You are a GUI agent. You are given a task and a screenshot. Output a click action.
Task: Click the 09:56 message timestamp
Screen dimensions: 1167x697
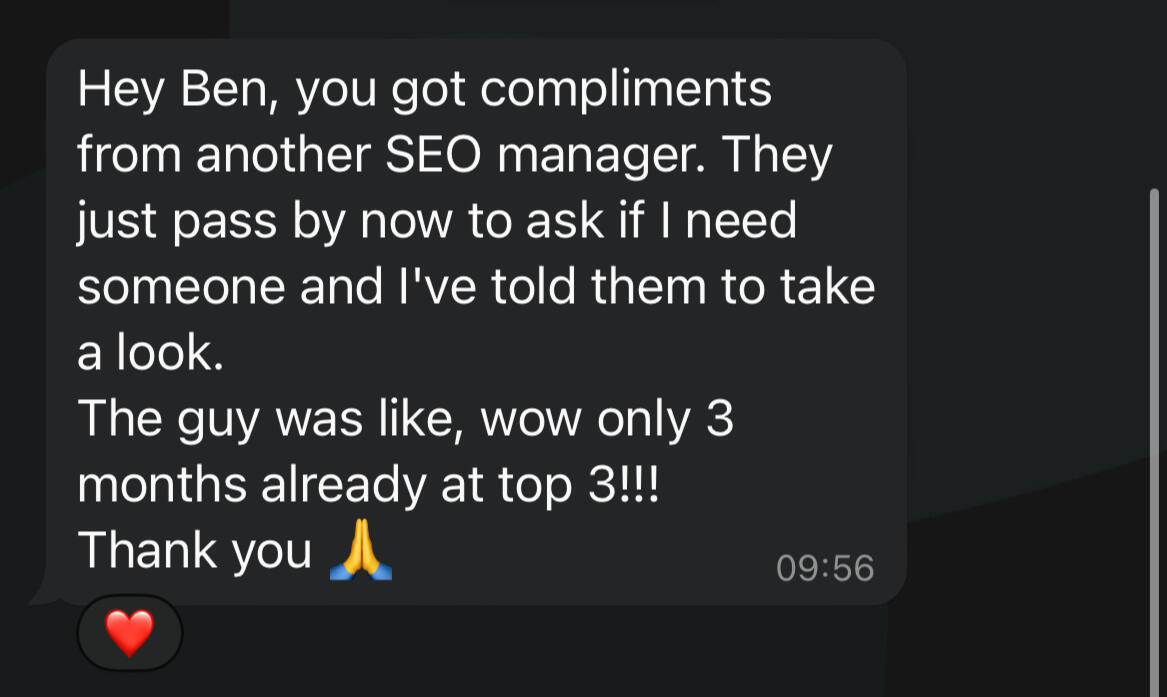click(825, 568)
